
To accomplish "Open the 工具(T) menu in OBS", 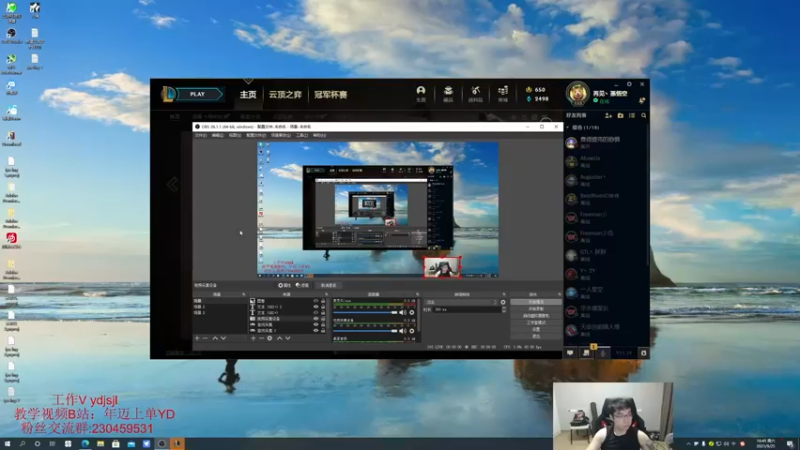I will 302,135.
